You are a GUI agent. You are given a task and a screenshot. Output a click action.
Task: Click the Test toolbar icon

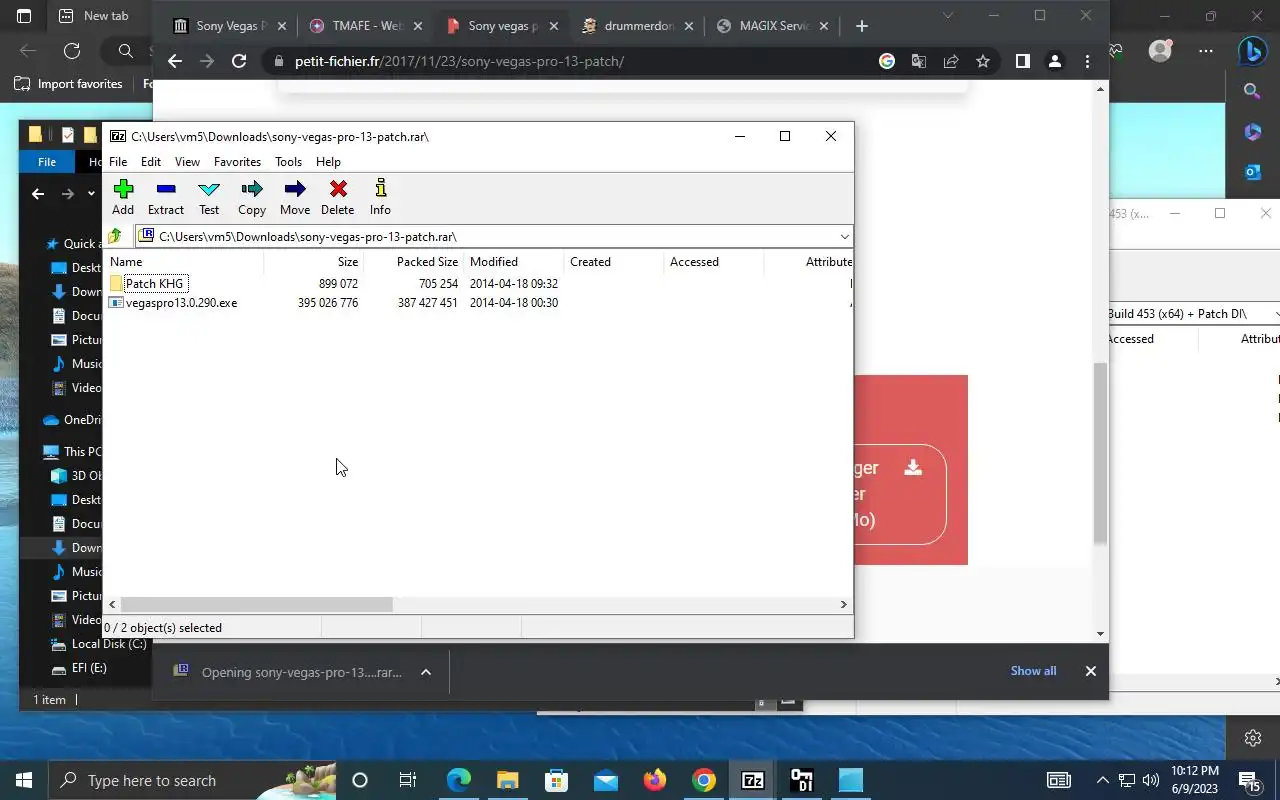click(x=209, y=197)
